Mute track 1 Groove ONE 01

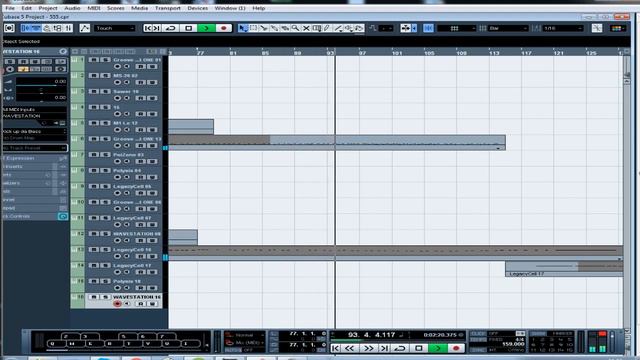click(93, 60)
